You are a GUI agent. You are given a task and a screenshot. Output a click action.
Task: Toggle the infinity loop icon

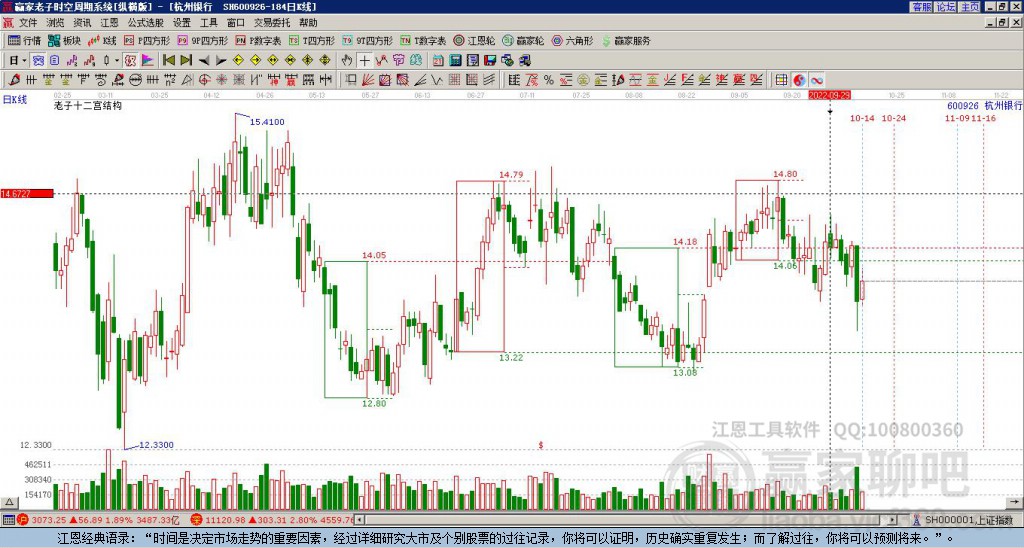click(817, 80)
